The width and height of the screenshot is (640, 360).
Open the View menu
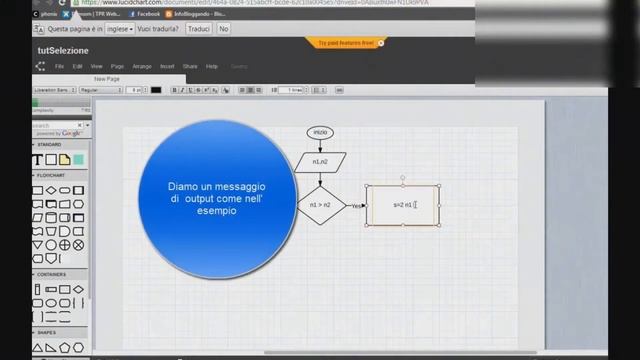pyautogui.click(x=96, y=66)
